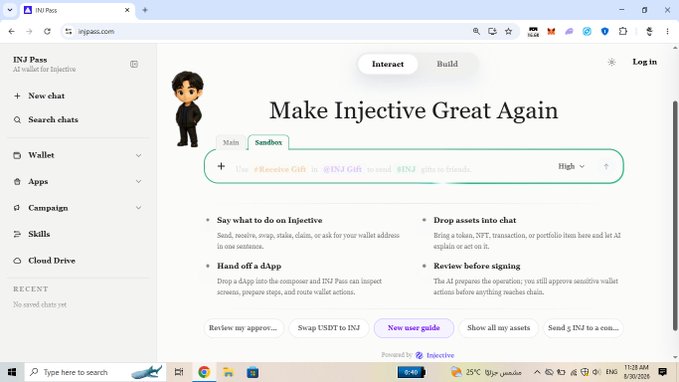679x382 pixels.
Task: Bookmark this page with star icon
Action: [x=508, y=31]
